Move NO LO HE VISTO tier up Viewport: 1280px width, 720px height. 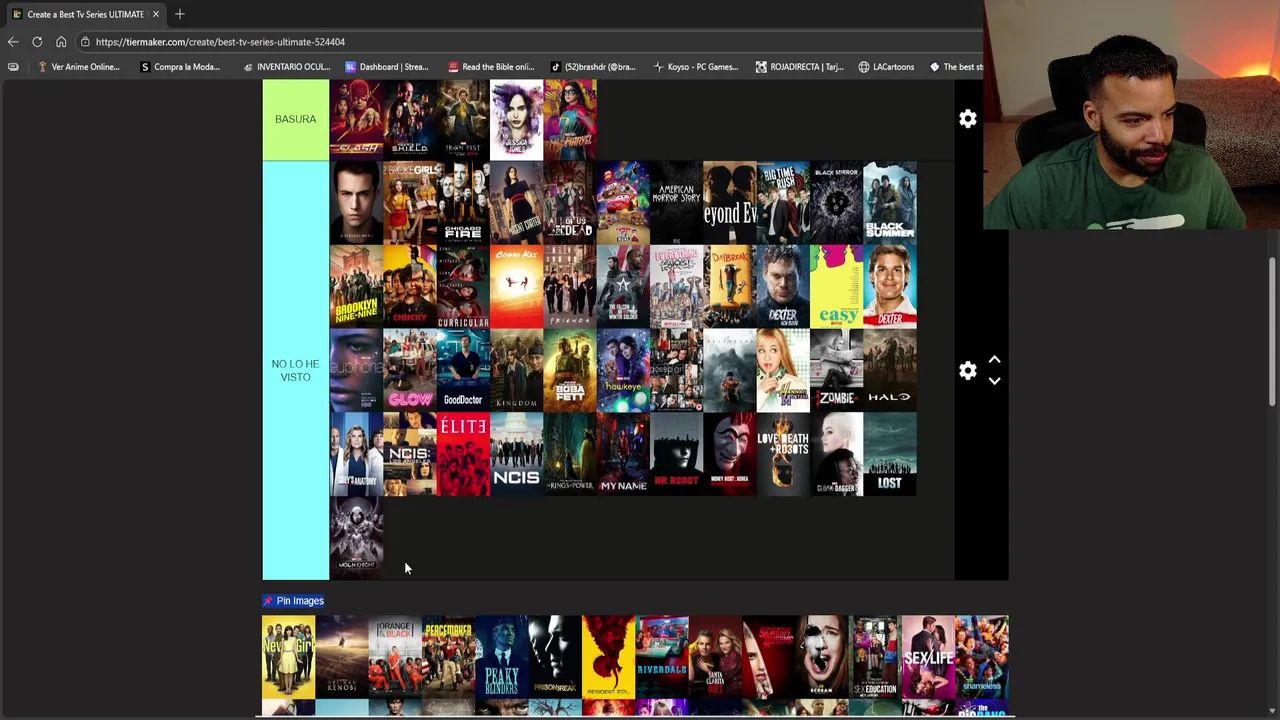(x=994, y=359)
